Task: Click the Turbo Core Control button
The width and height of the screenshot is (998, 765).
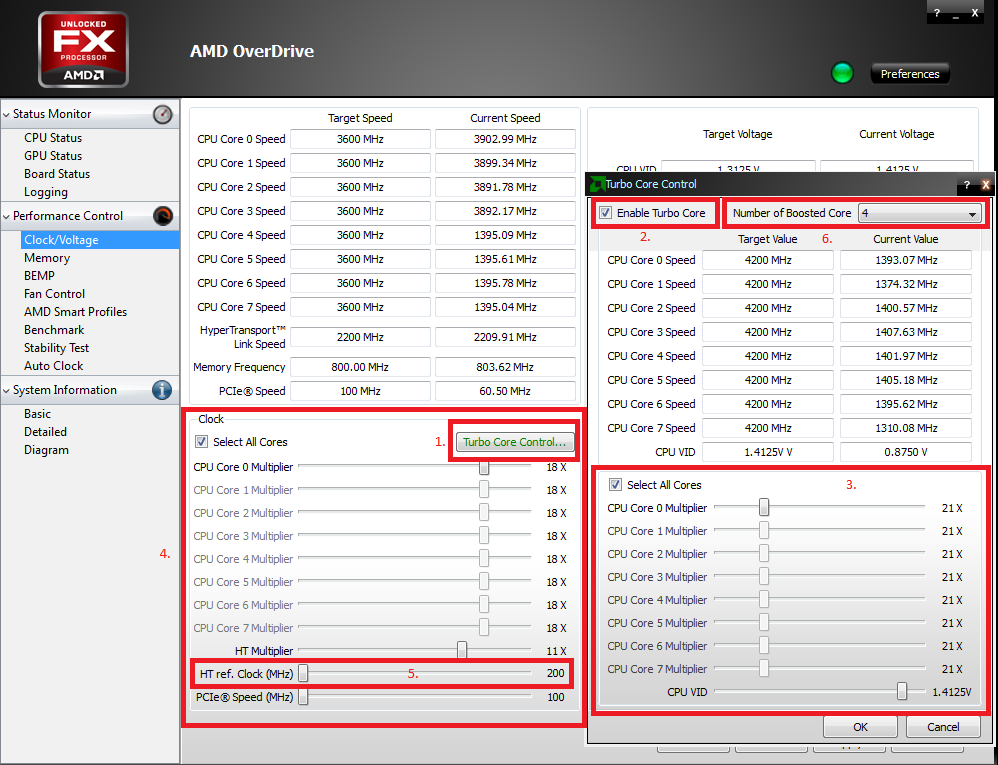Action: pos(514,442)
